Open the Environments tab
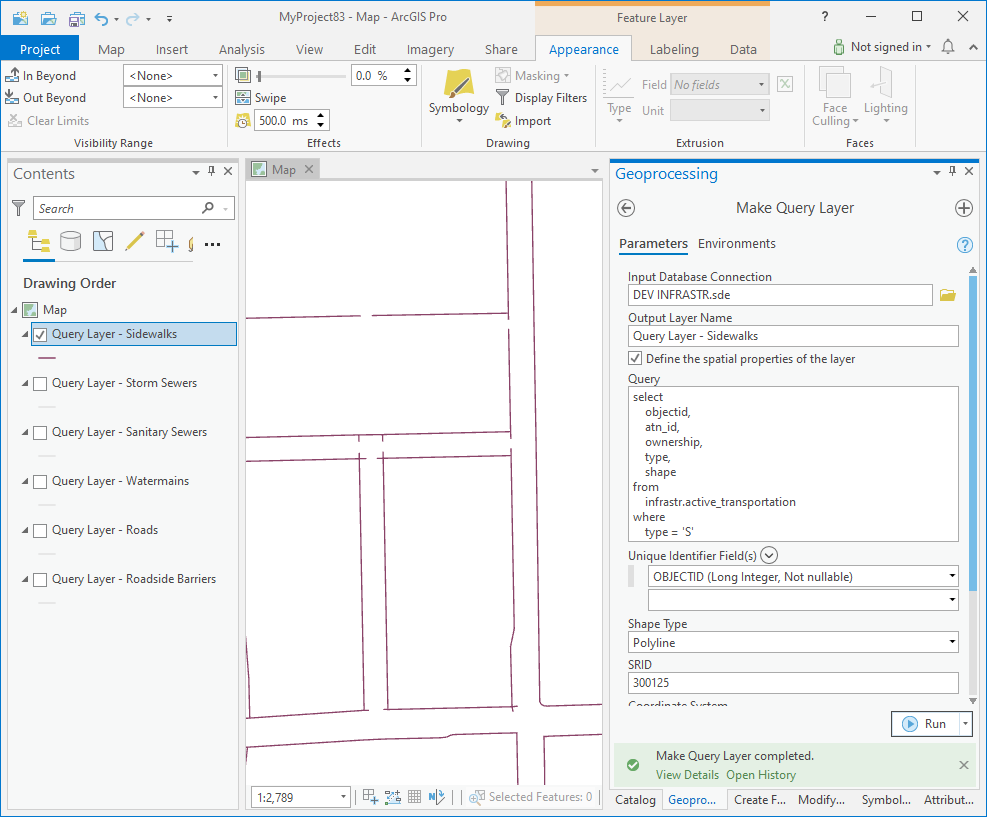987x817 pixels. (736, 244)
